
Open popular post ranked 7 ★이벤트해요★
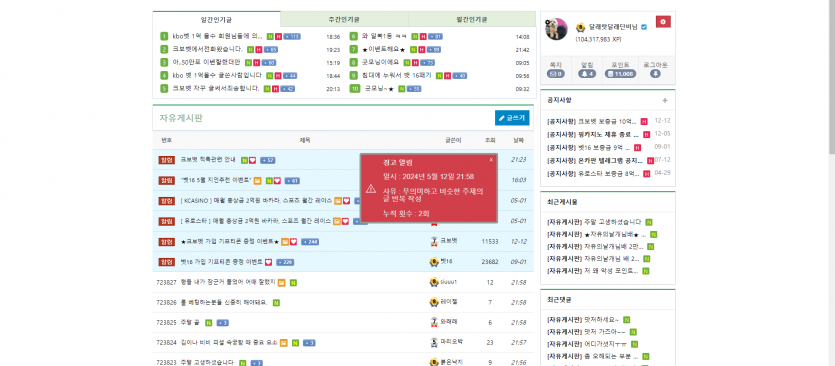coord(383,50)
